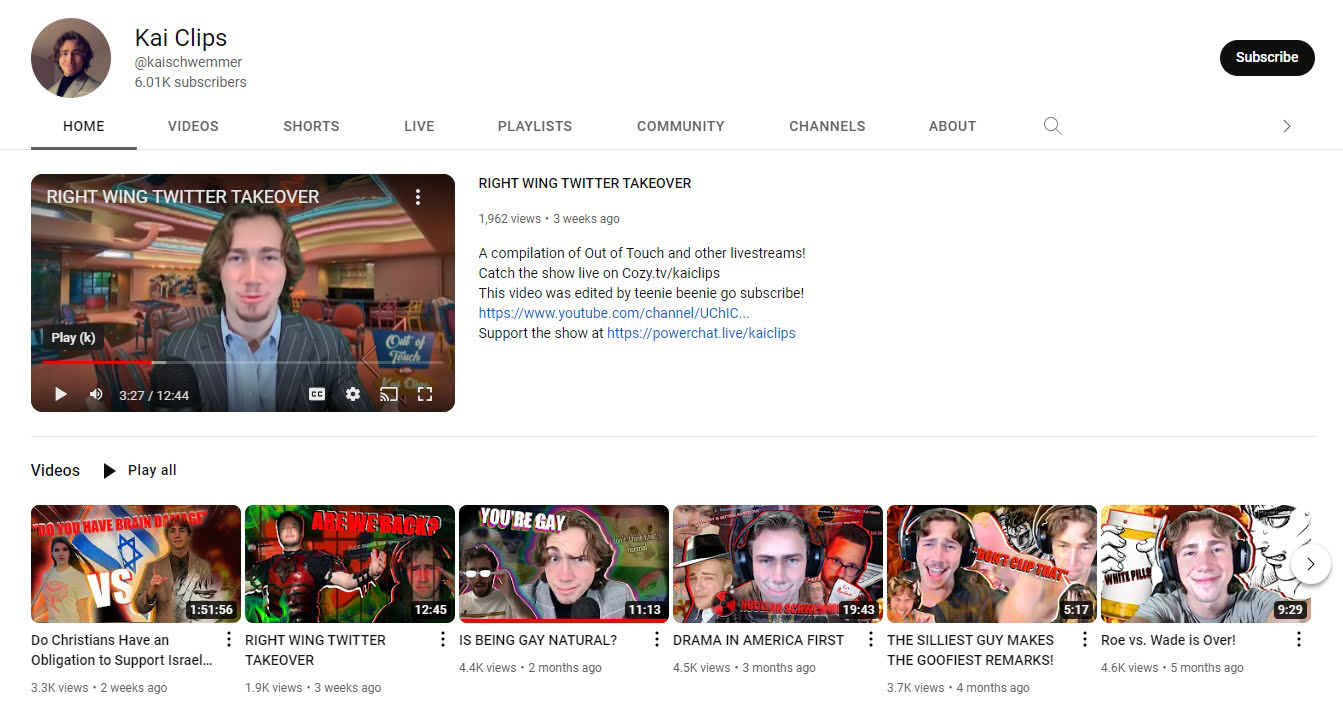Click the Cast to TV icon
Screen dimensions: 1343x713
[389, 394]
